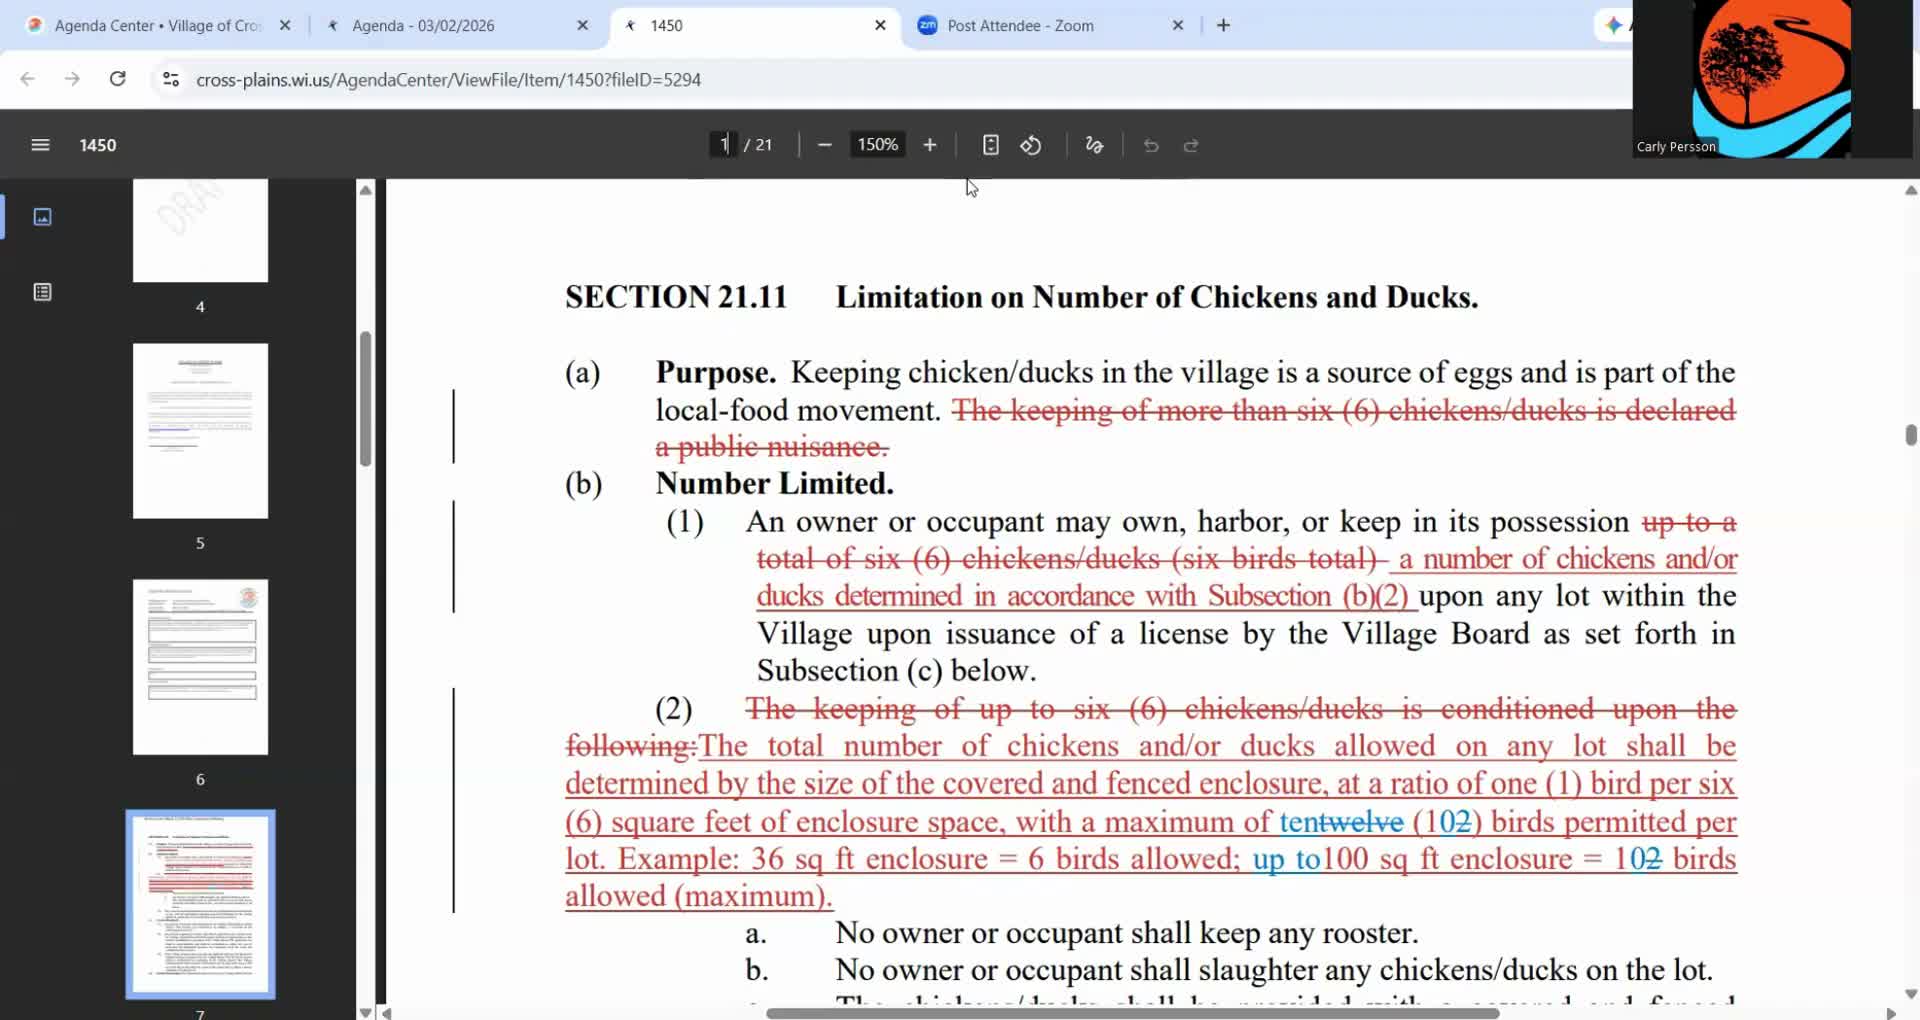Open a new browser tab
The image size is (1920, 1020).
pyautogui.click(x=1222, y=25)
